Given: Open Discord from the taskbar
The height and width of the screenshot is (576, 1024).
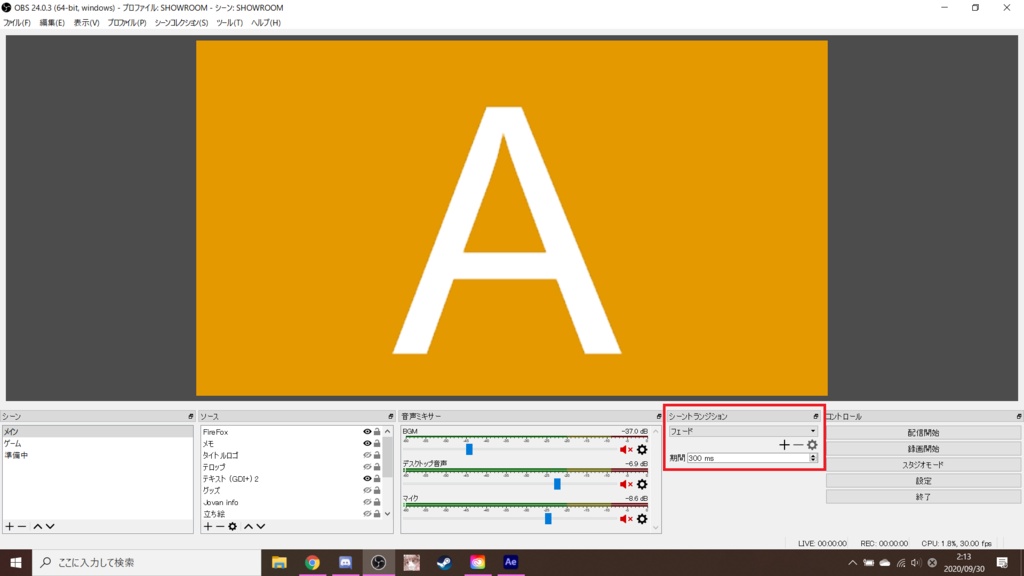Looking at the screenshot, I should pyautogui.click(x=345, y=562).
